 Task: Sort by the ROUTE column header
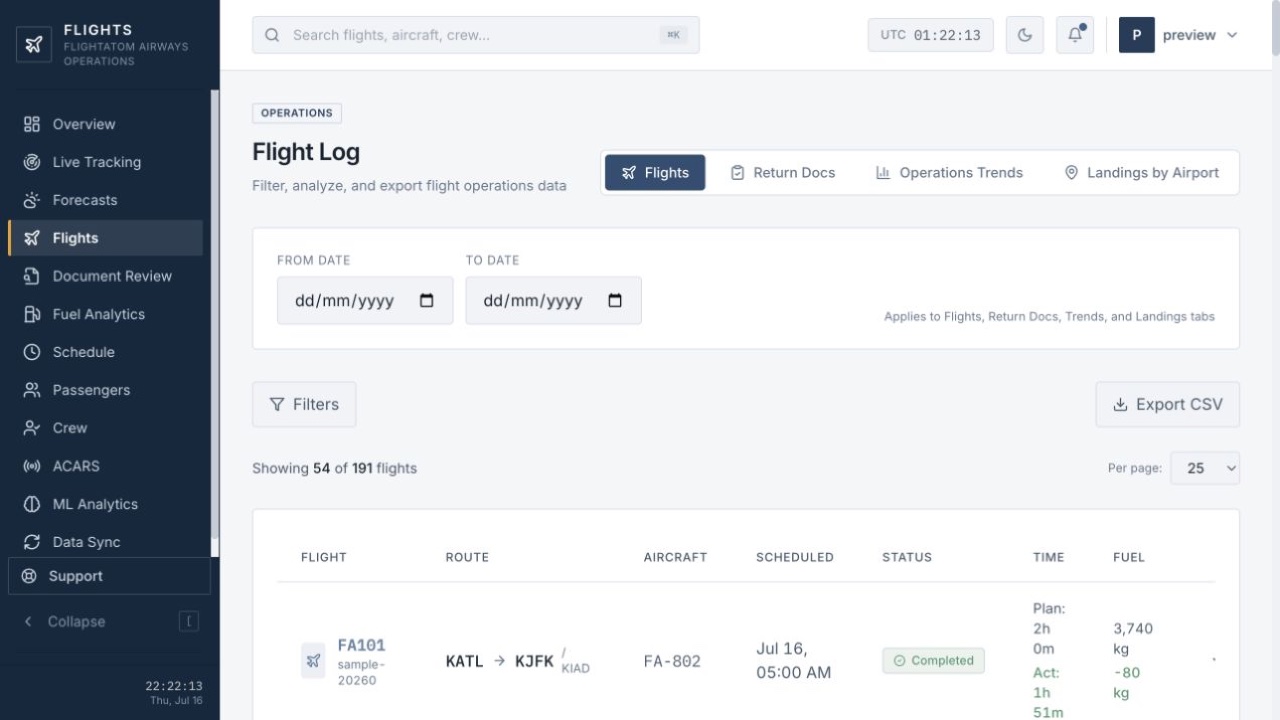point(467,557)
